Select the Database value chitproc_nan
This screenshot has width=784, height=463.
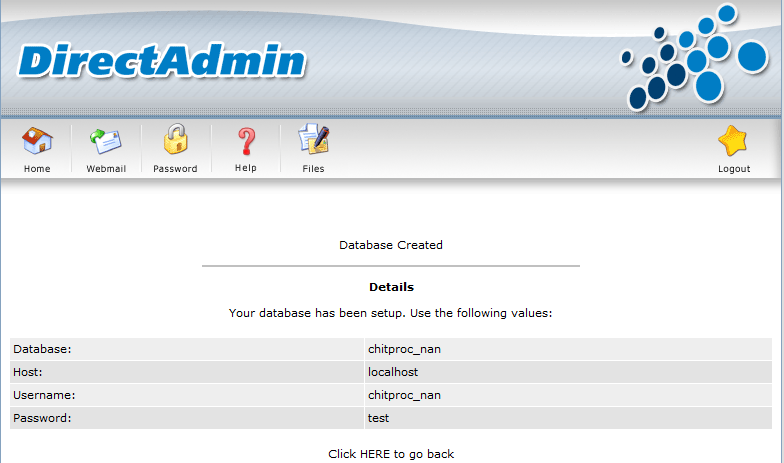point(404,349)
